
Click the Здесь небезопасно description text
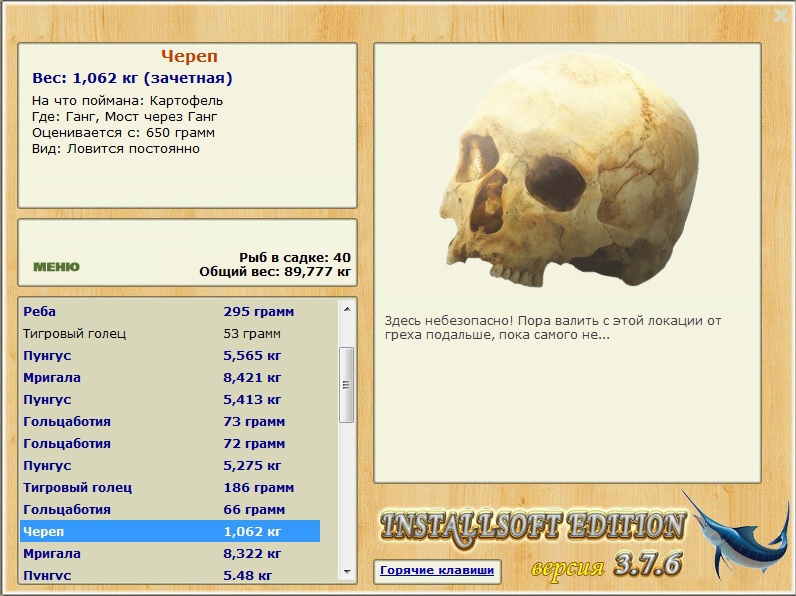point(553,327)
